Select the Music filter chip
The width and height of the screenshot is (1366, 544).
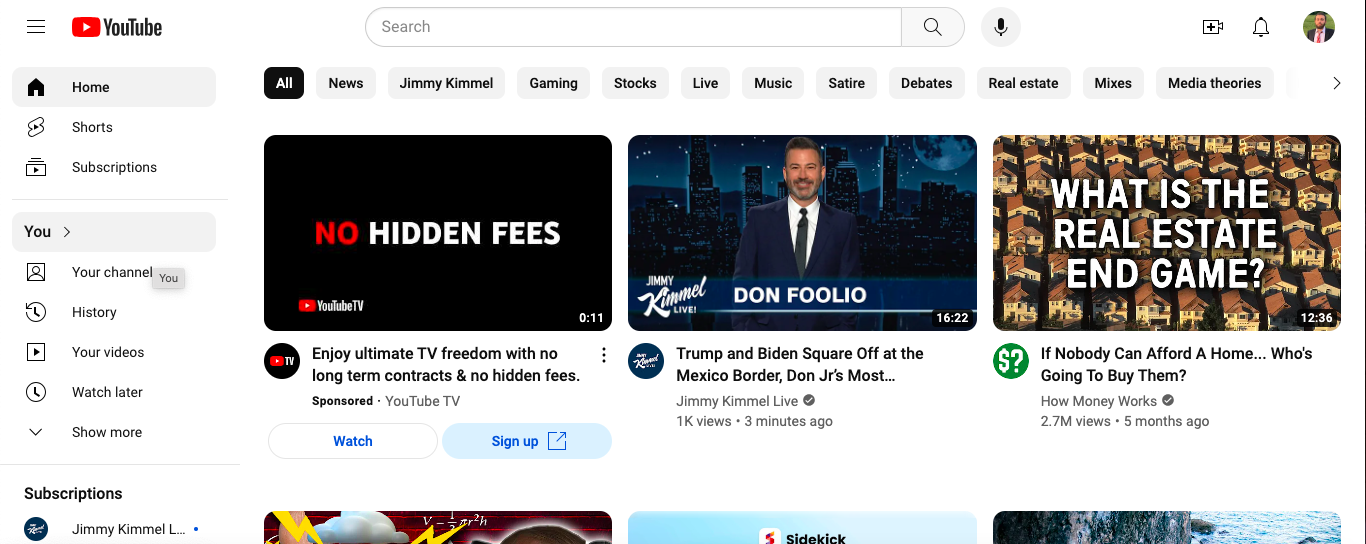click(773, 83)
